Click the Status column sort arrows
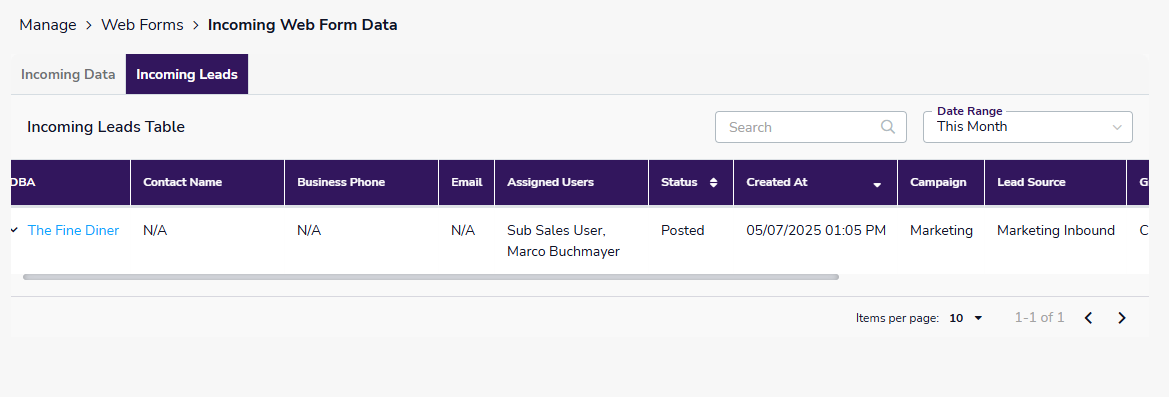Viewport: 1169px width, 397px height. [713, 182]
